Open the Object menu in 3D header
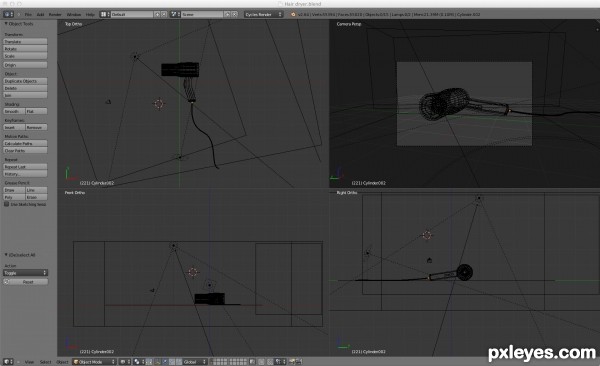Screen dimensions: 600x366 62,362
